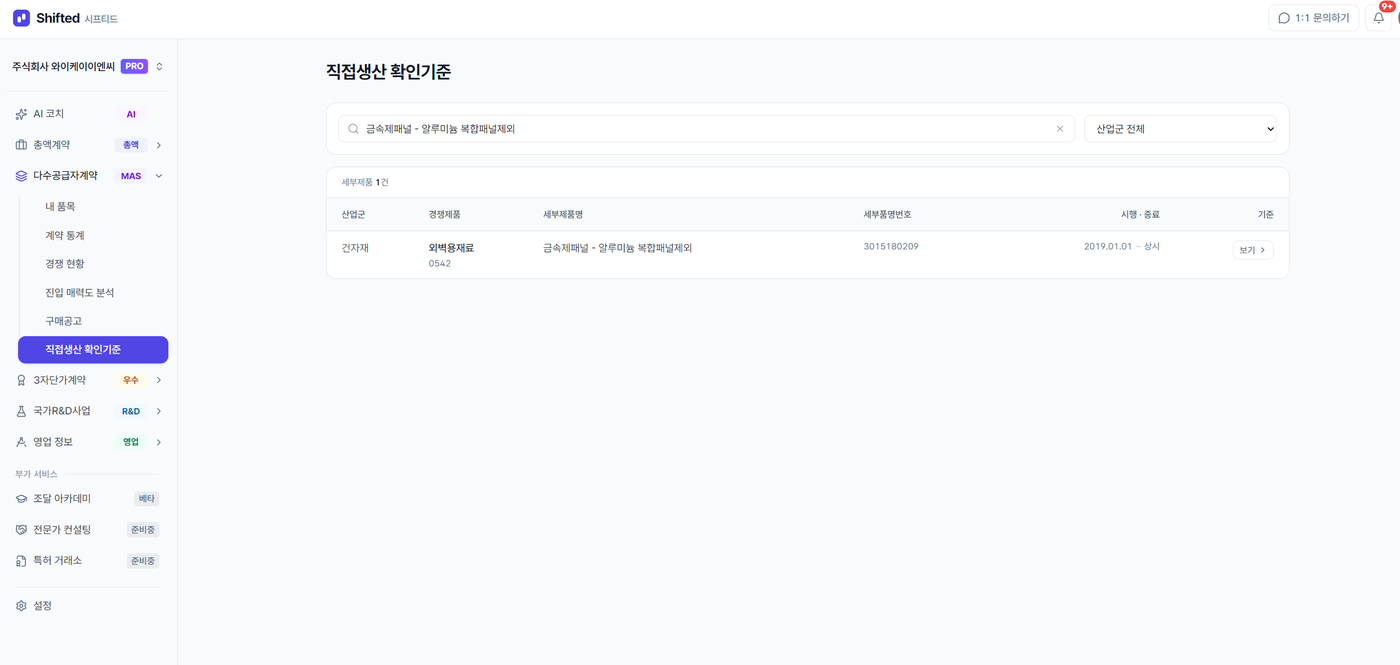Viewport: 1400px width, 665px height.
Task: Click the MAS badge
Action: (x=131, y=176)
